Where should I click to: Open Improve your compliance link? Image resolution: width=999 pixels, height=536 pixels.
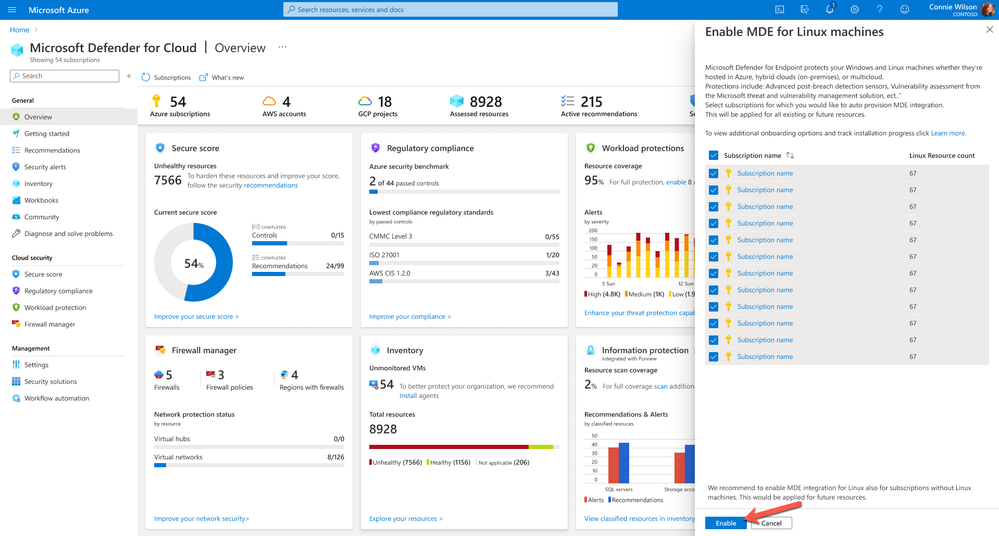pos(410,316)
